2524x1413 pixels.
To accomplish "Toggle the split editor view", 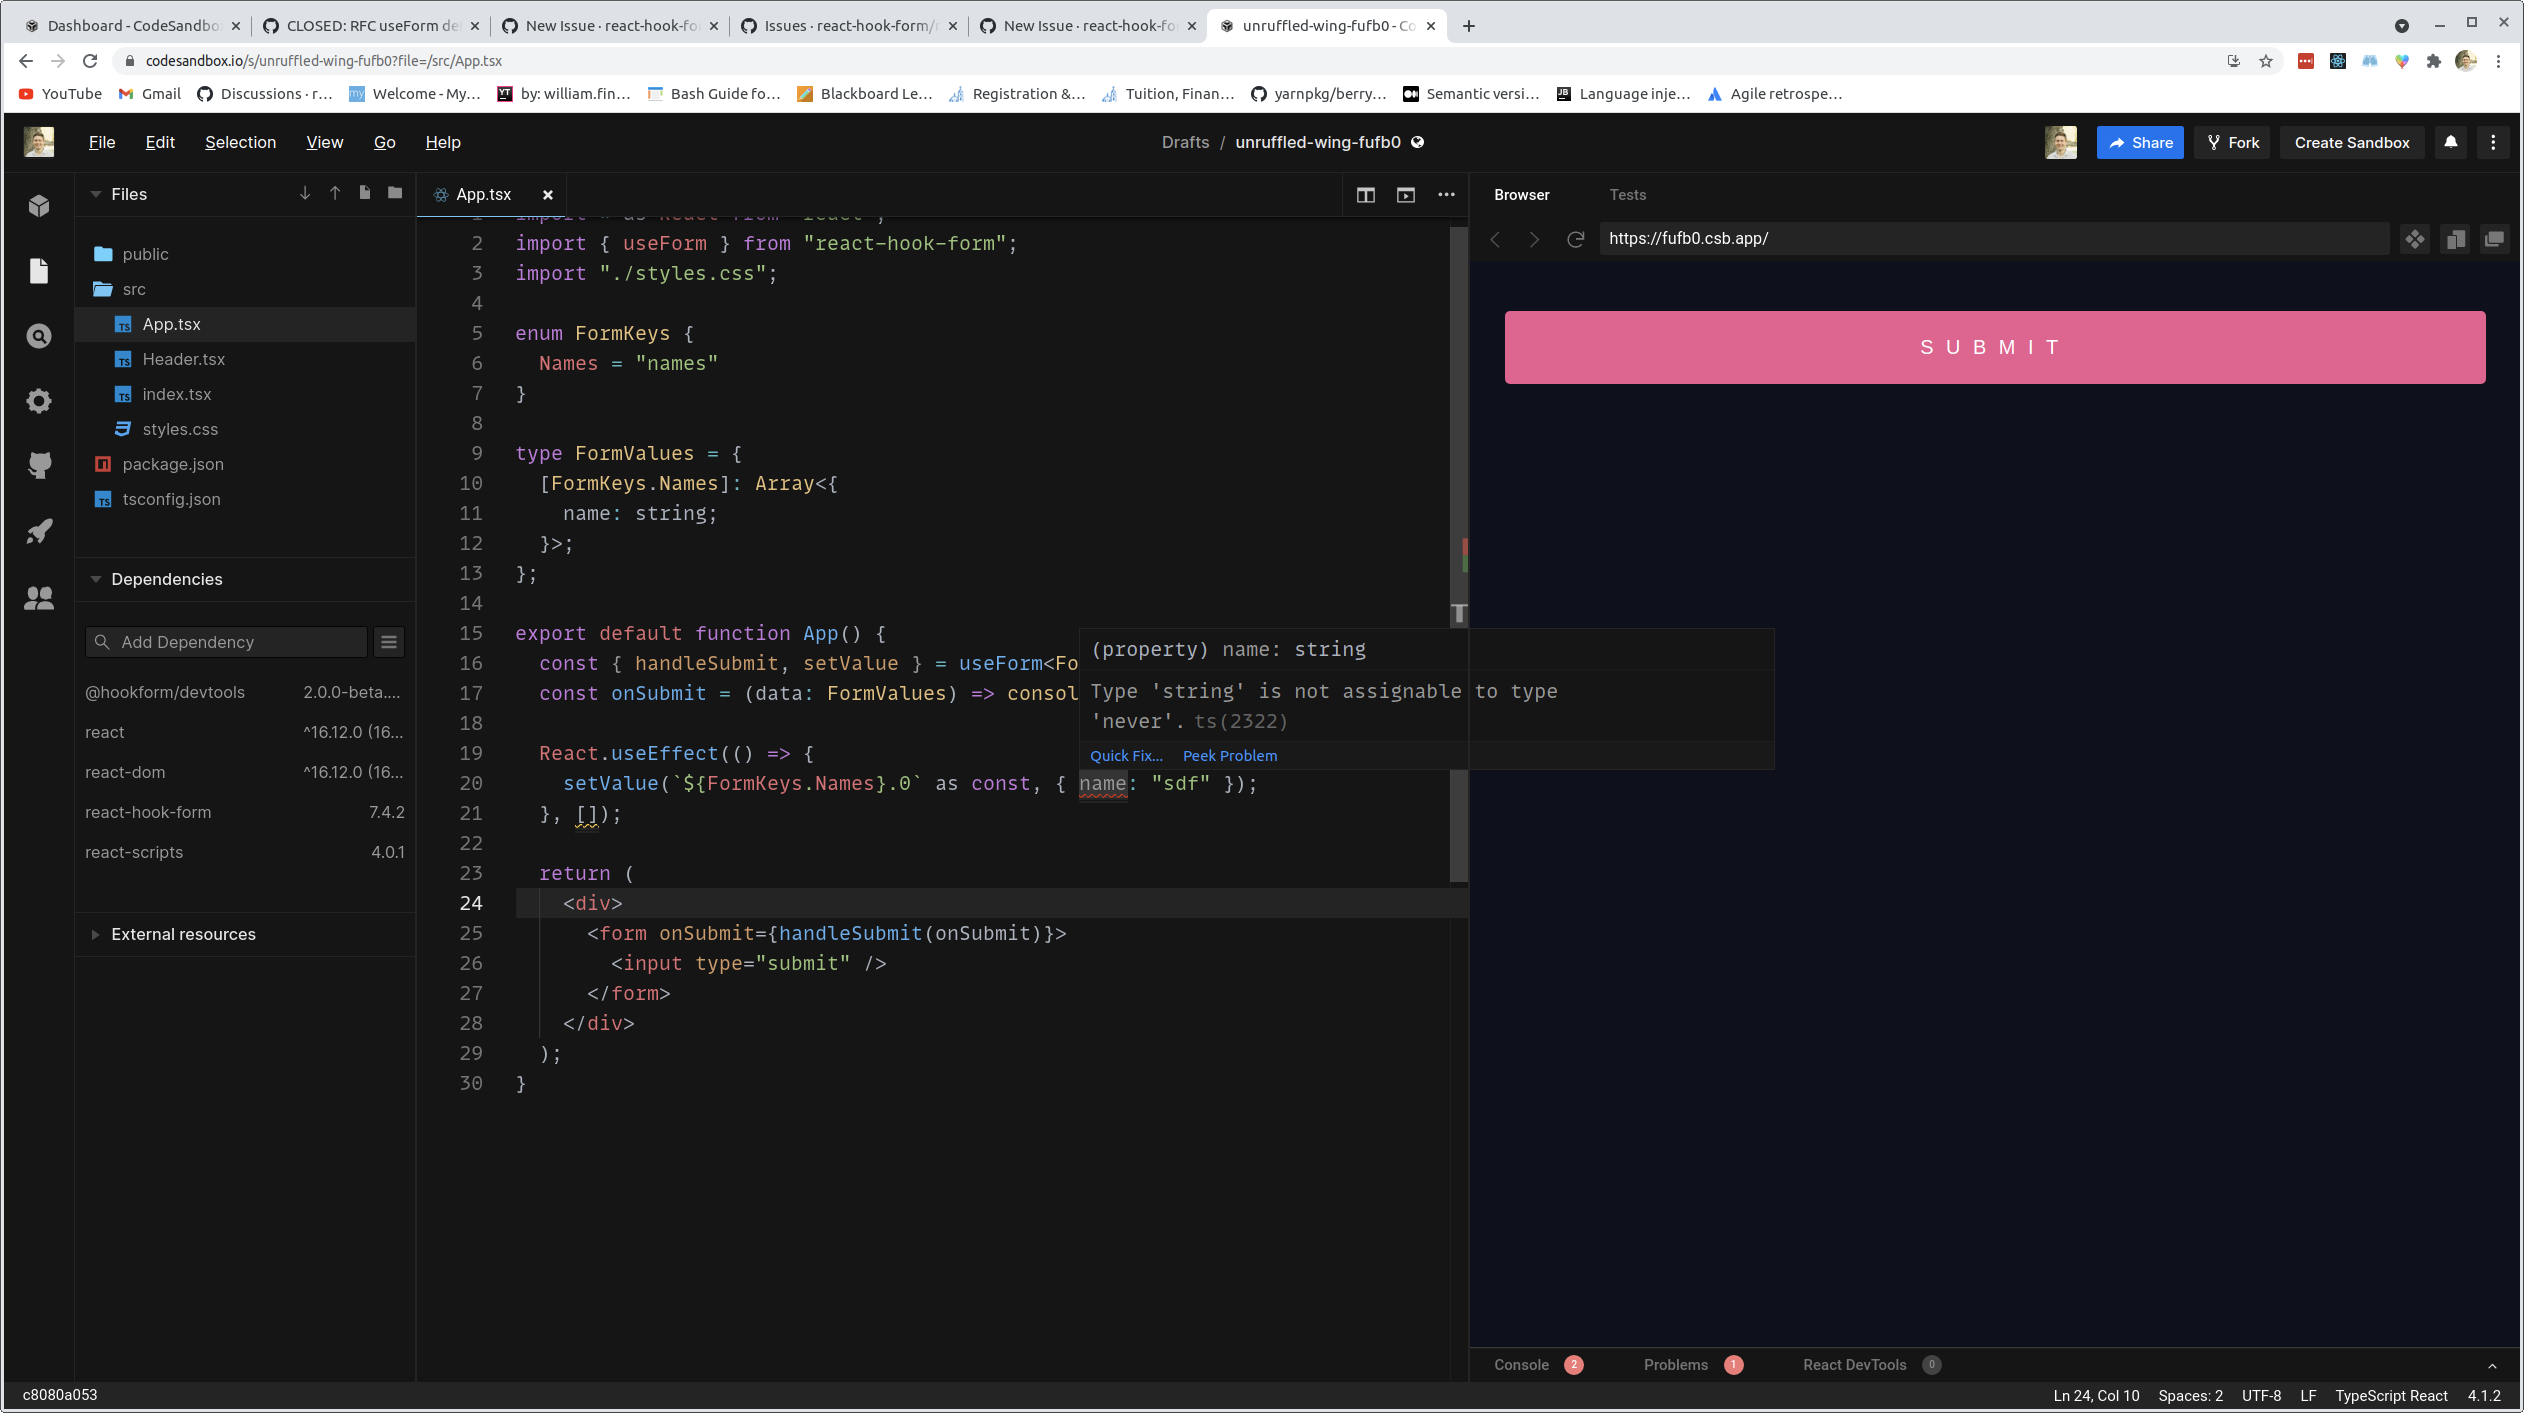I will [x=1364, y=195].
